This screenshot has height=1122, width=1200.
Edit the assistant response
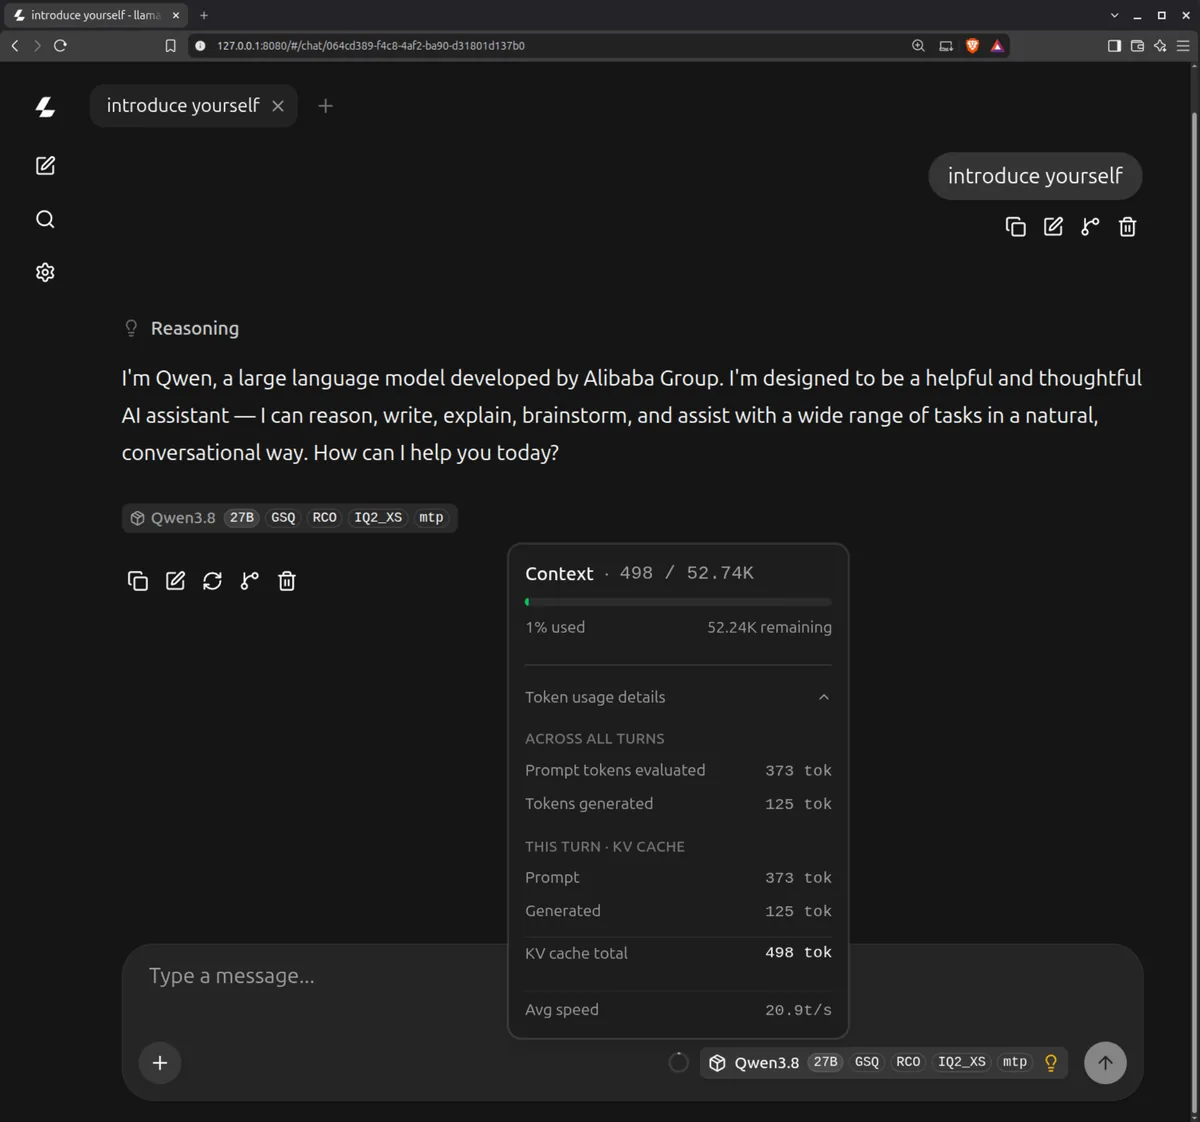175,581
